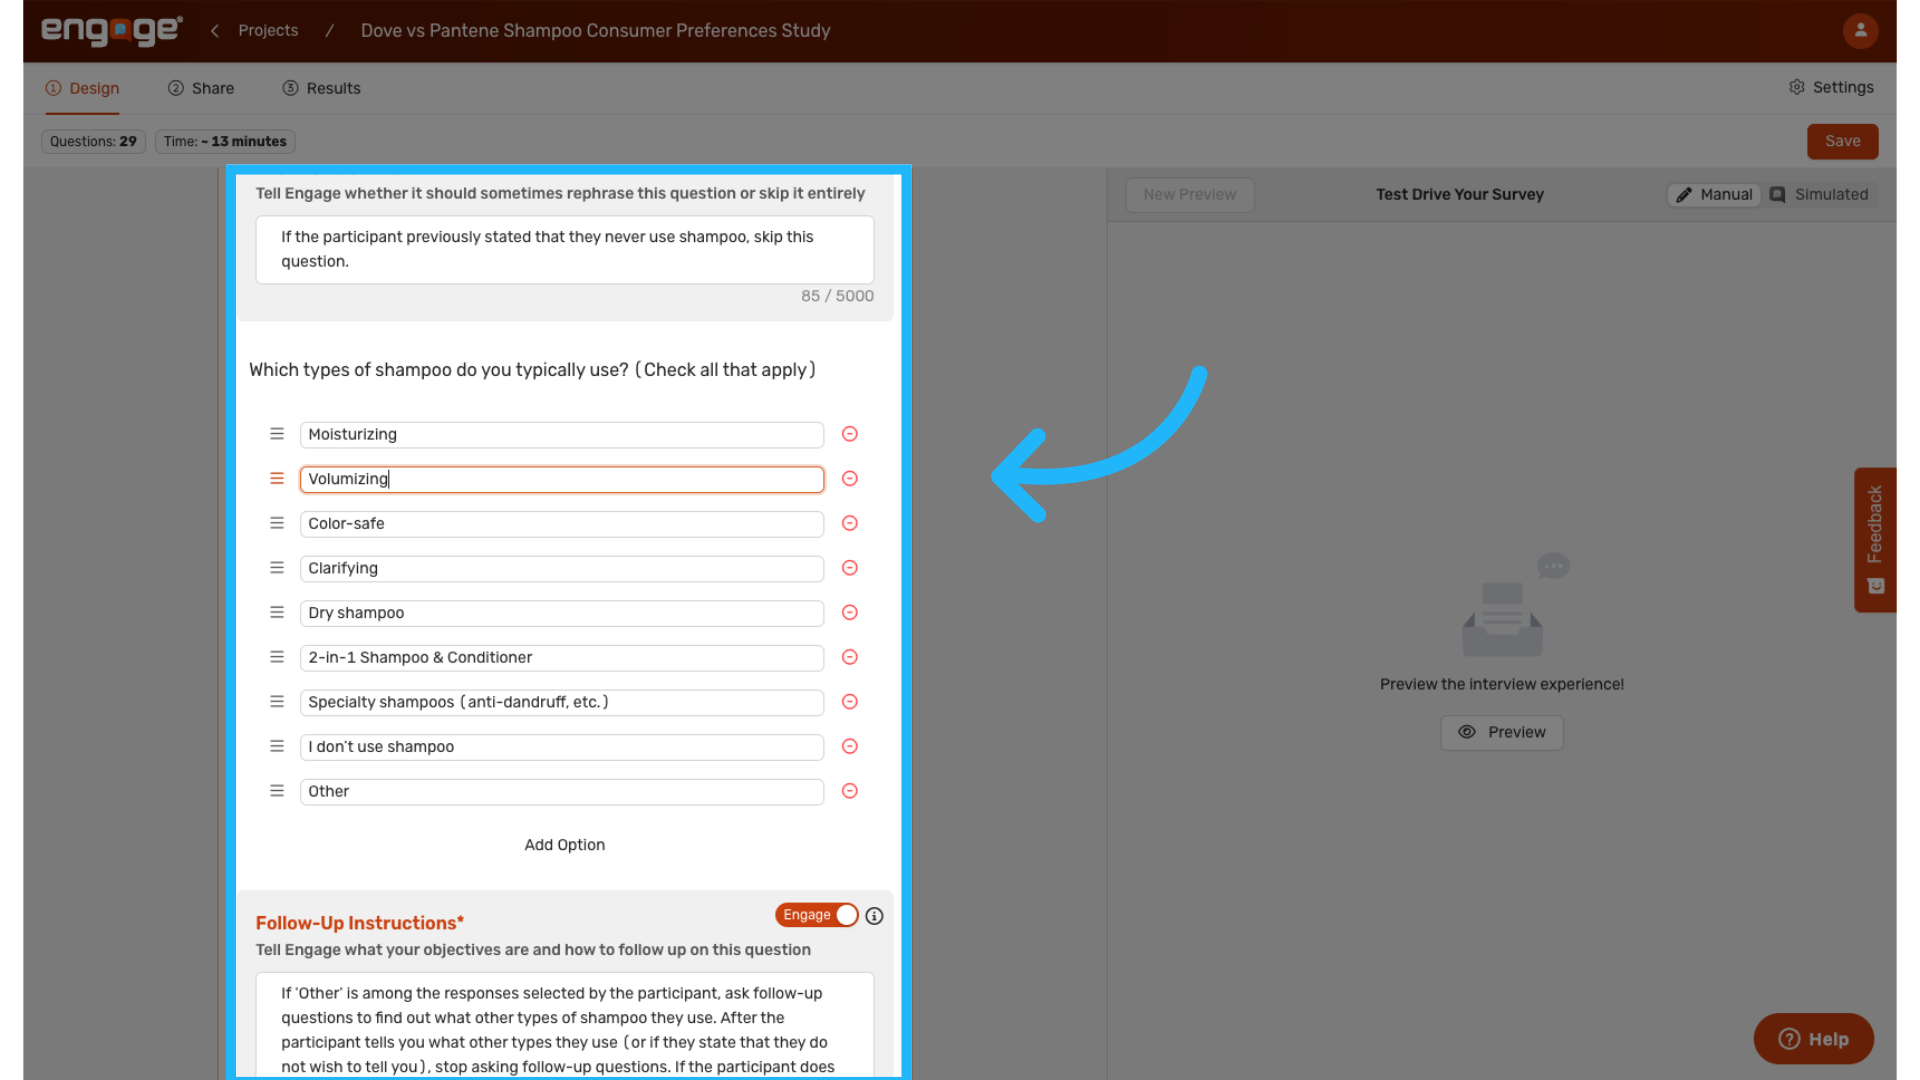Viewport: 1920px width, 1080px height.
Task: Remove the Other option
Action: [x=850, y=791]
